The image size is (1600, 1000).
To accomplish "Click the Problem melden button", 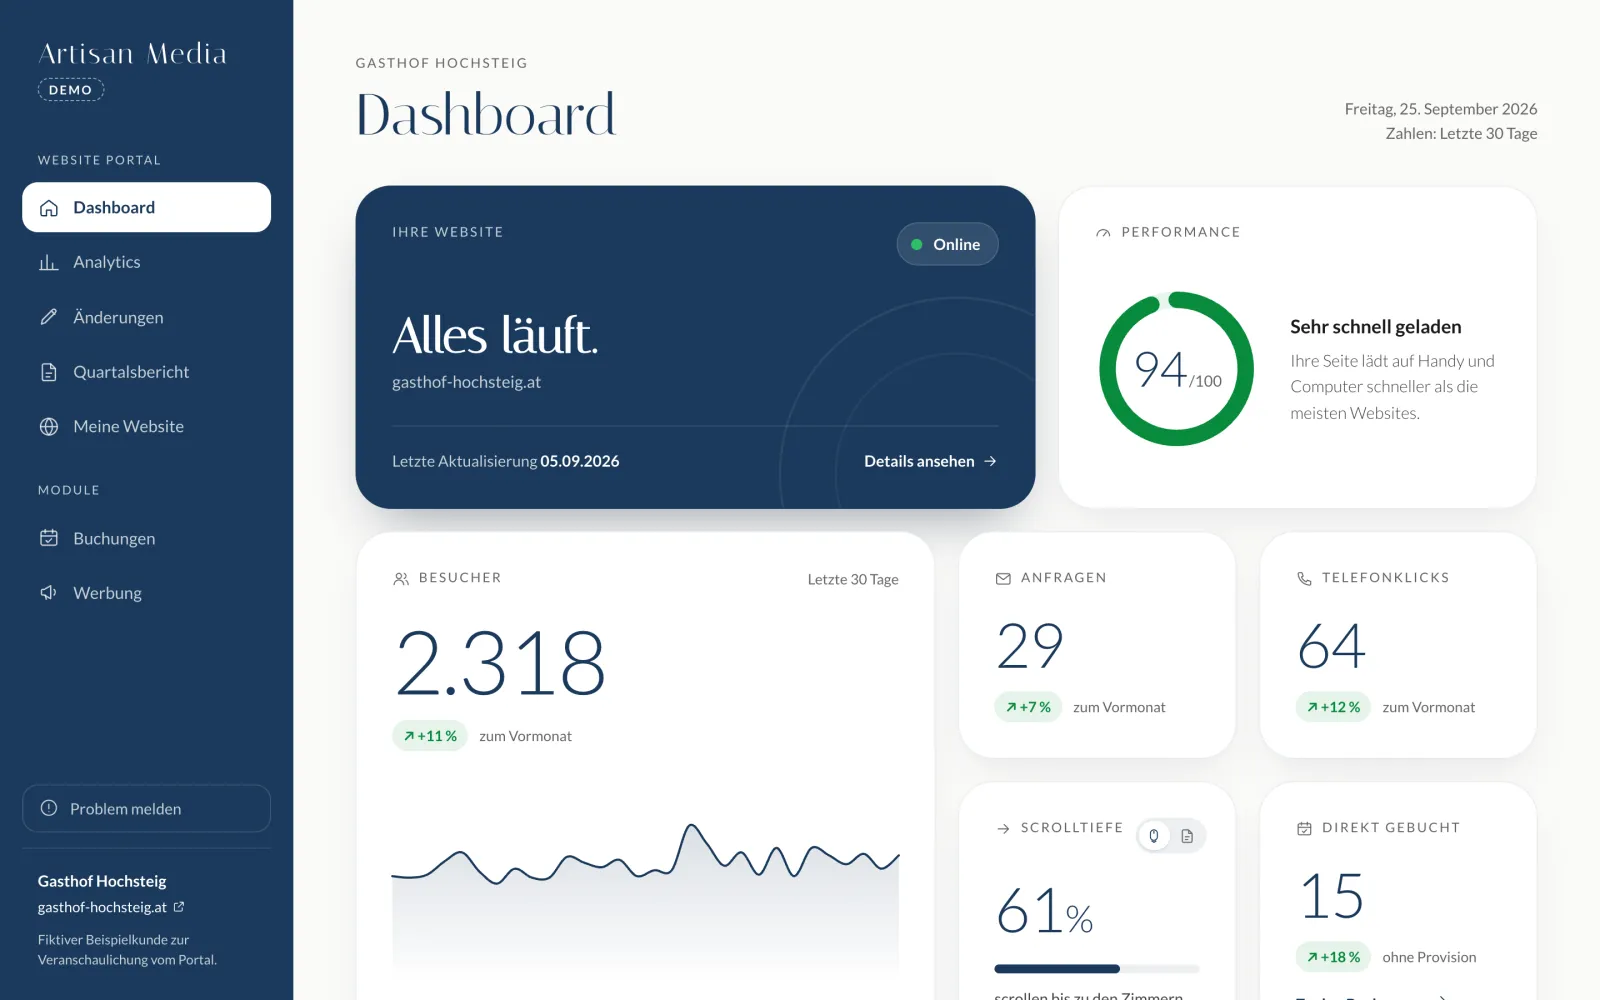I will (x=146, y=808).
